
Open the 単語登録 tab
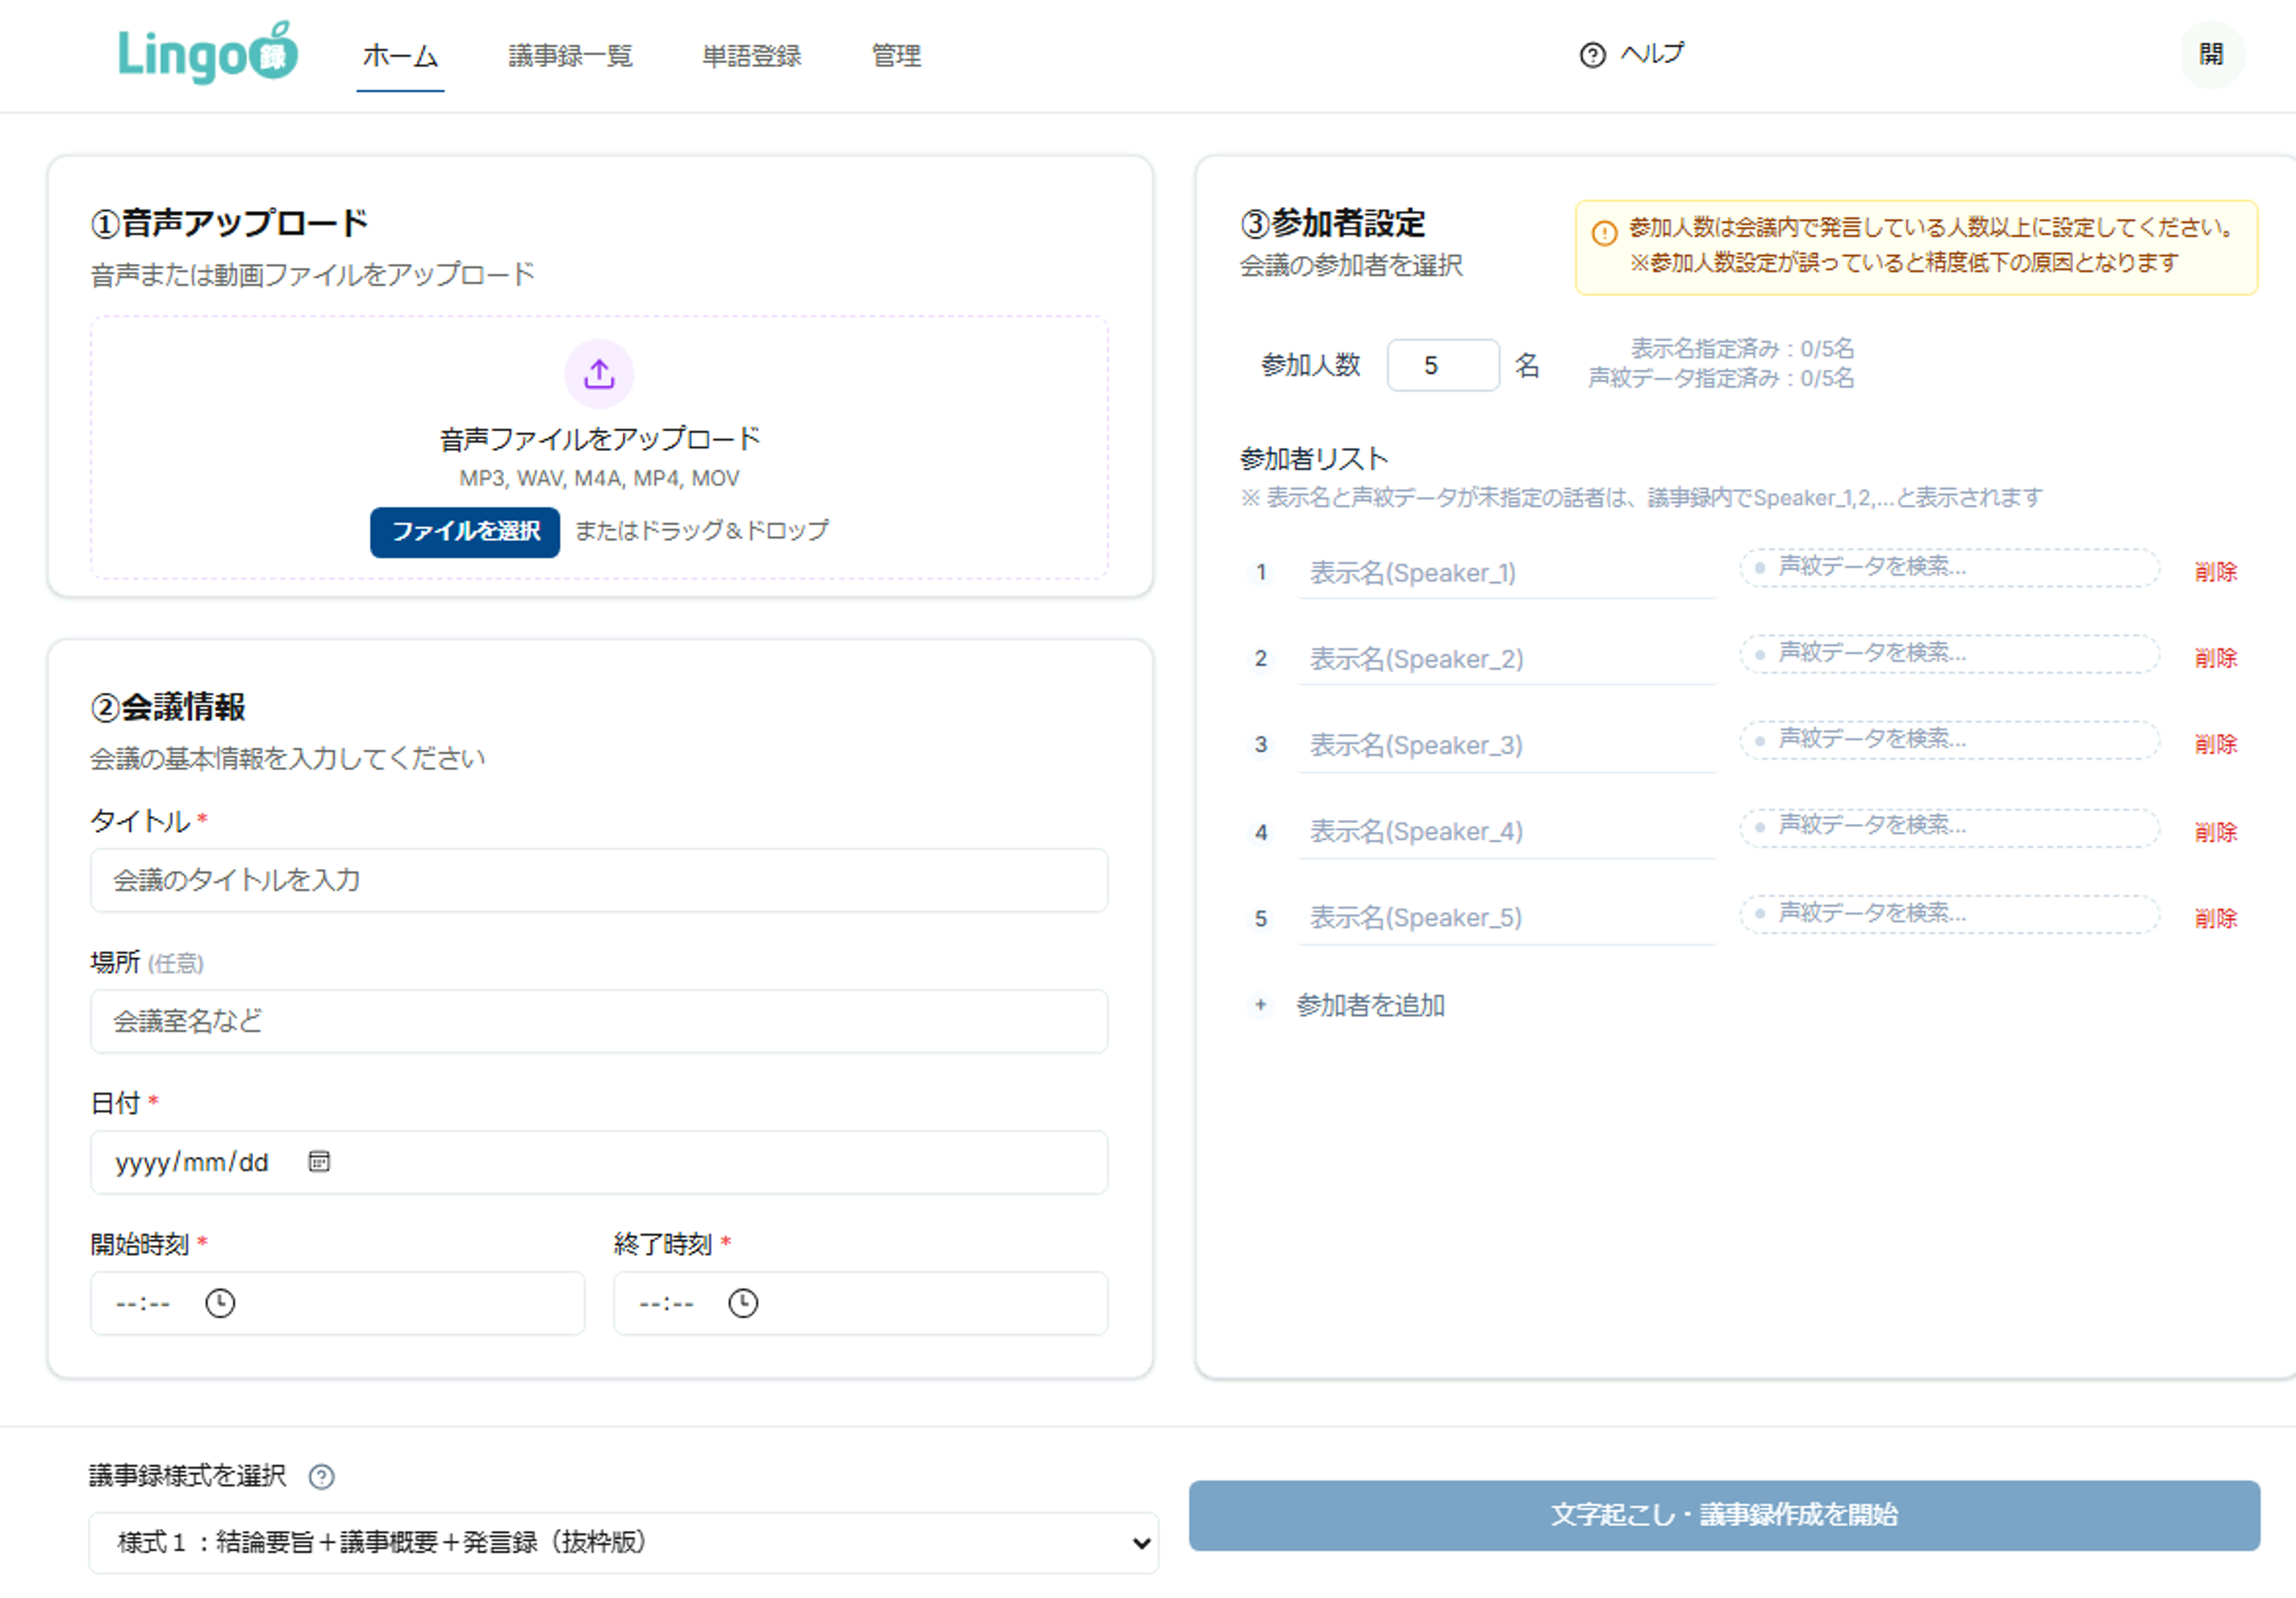[x=751, y=56]
